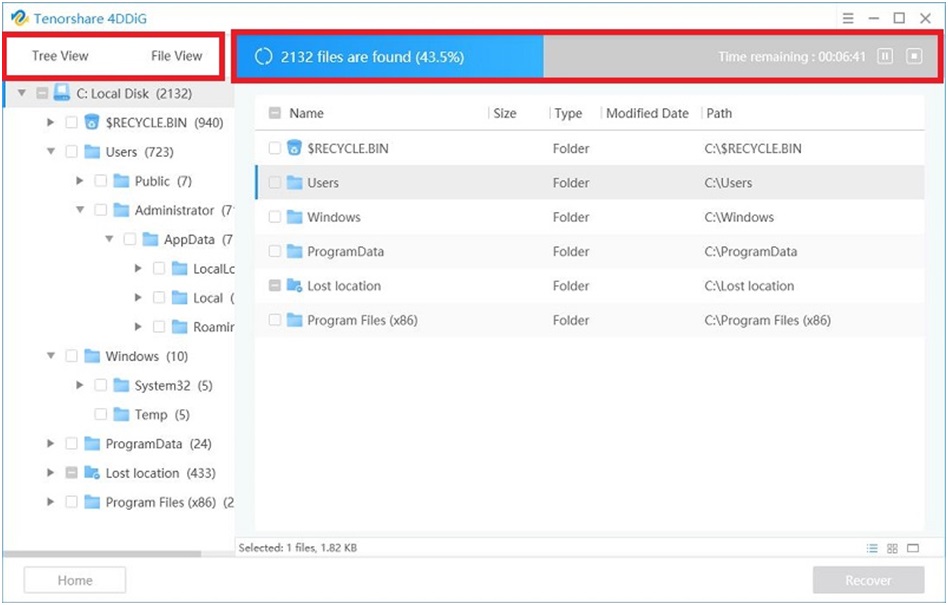
Task: Select the Tree View tab
Action: point(59,56)
